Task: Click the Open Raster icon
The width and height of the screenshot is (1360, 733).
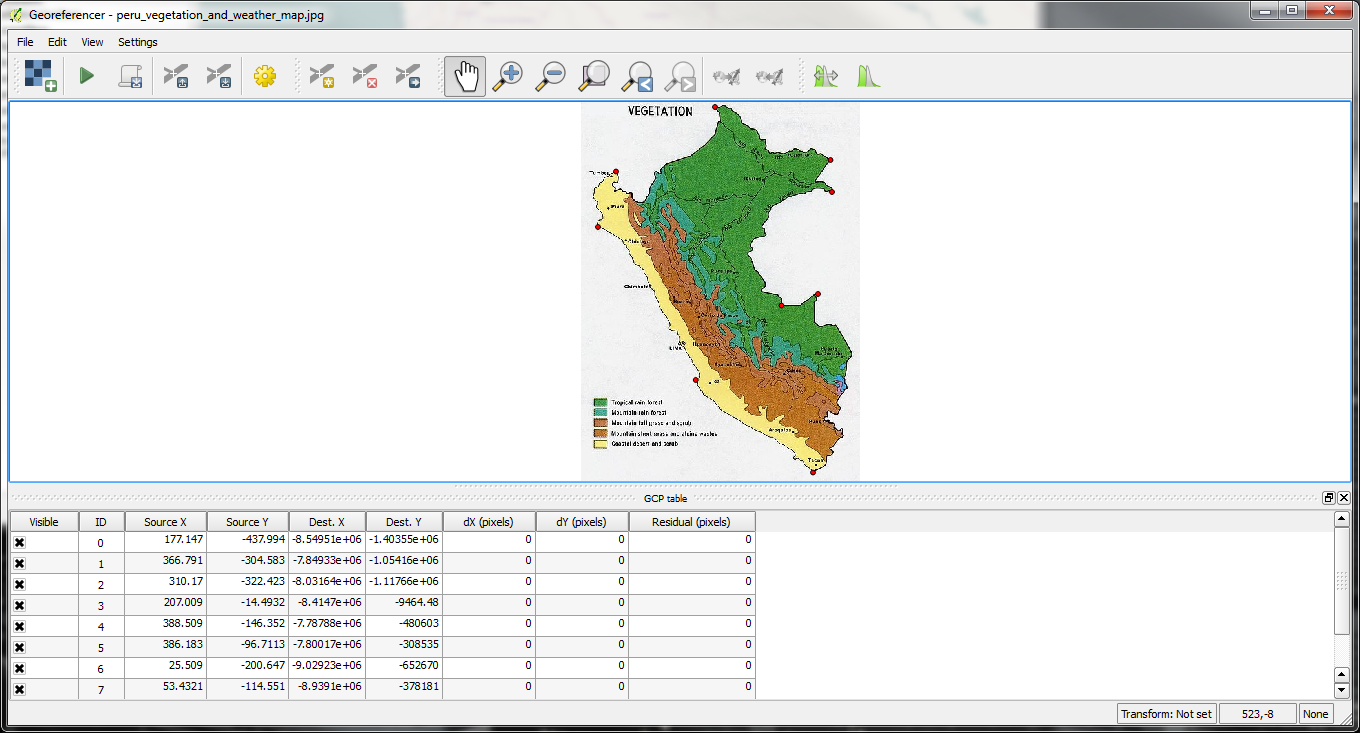Action: point(40,76)
